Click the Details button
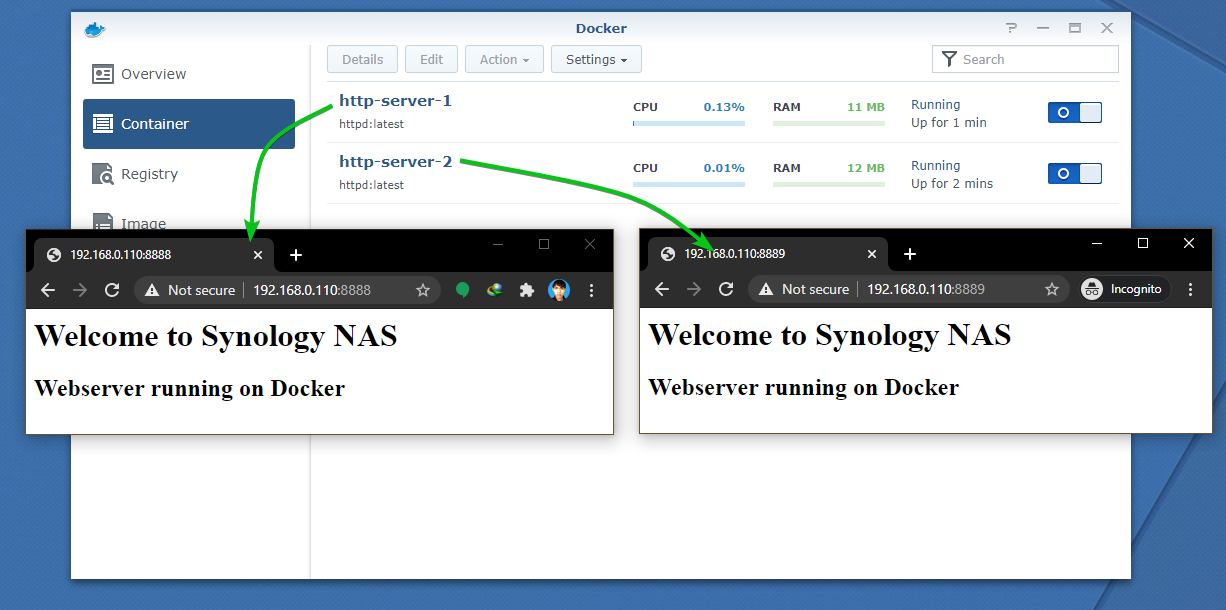This screenshot has width=1226, height=610. pos(362,59)
